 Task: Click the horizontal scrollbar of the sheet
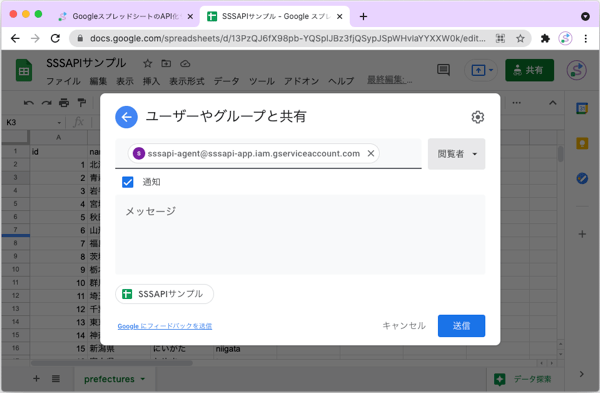pos(111,363)
